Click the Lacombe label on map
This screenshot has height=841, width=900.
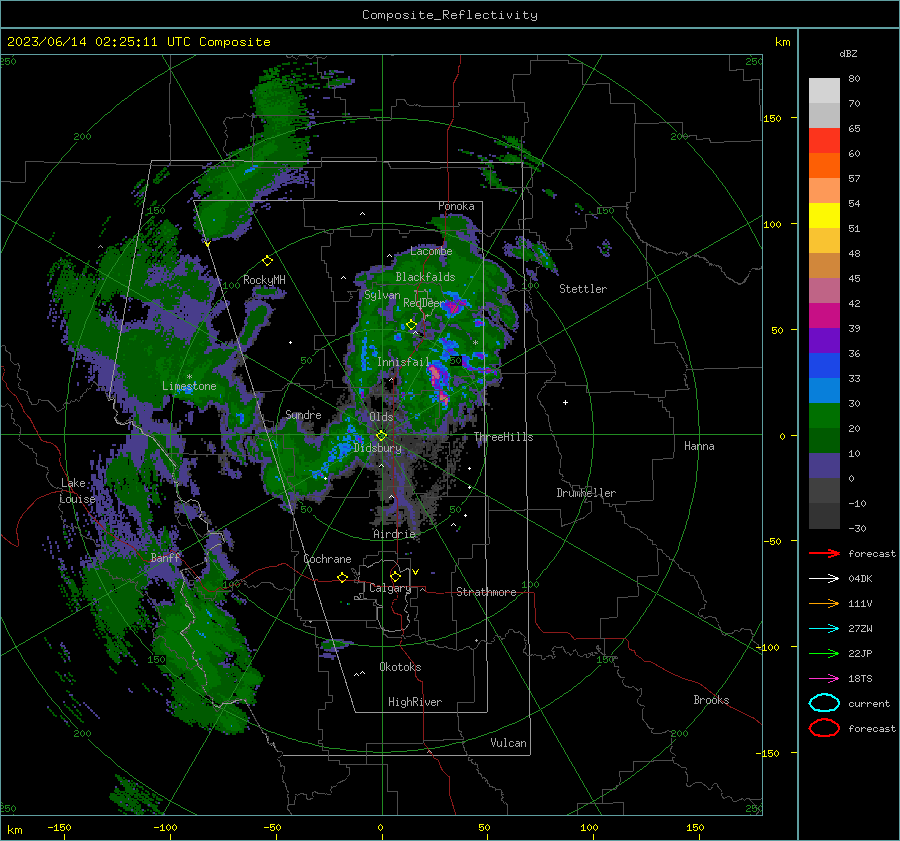(431, 251)
